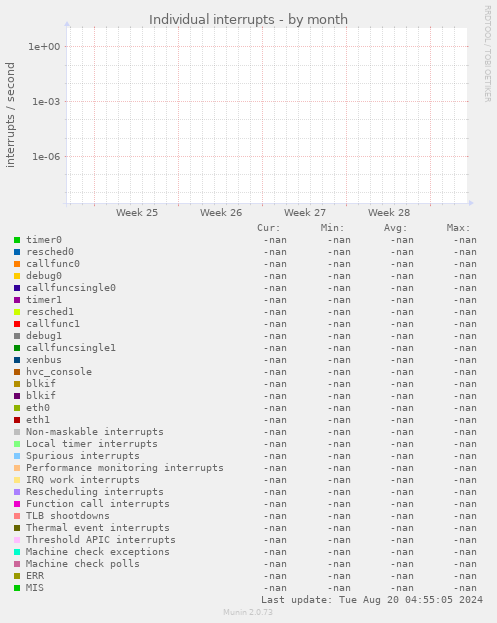This screenshot has height=623, width=497.
Task: Click the red callfunc1 legend swatch
Action: pyautogui.click(x=17, y=324)
